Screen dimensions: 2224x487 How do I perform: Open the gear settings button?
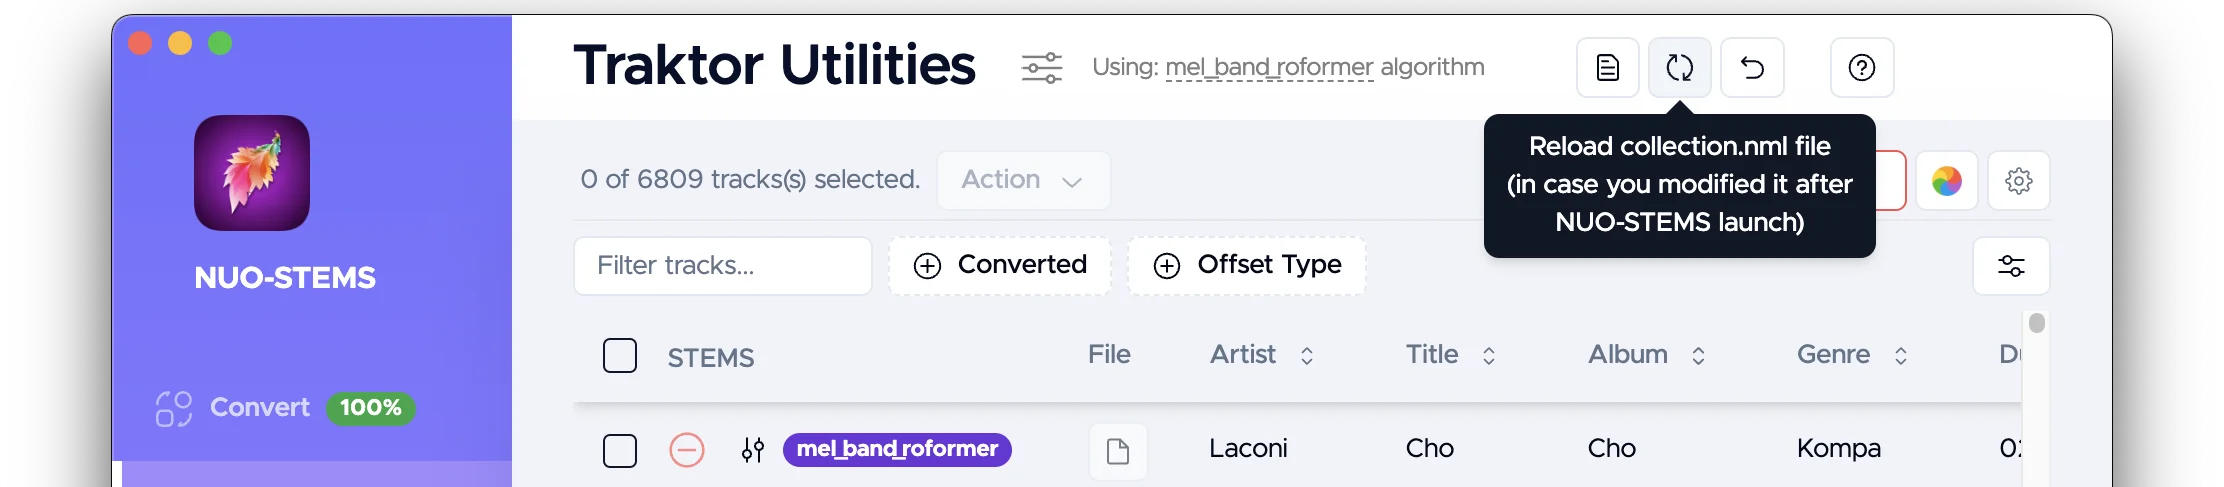click(2019, 181)
